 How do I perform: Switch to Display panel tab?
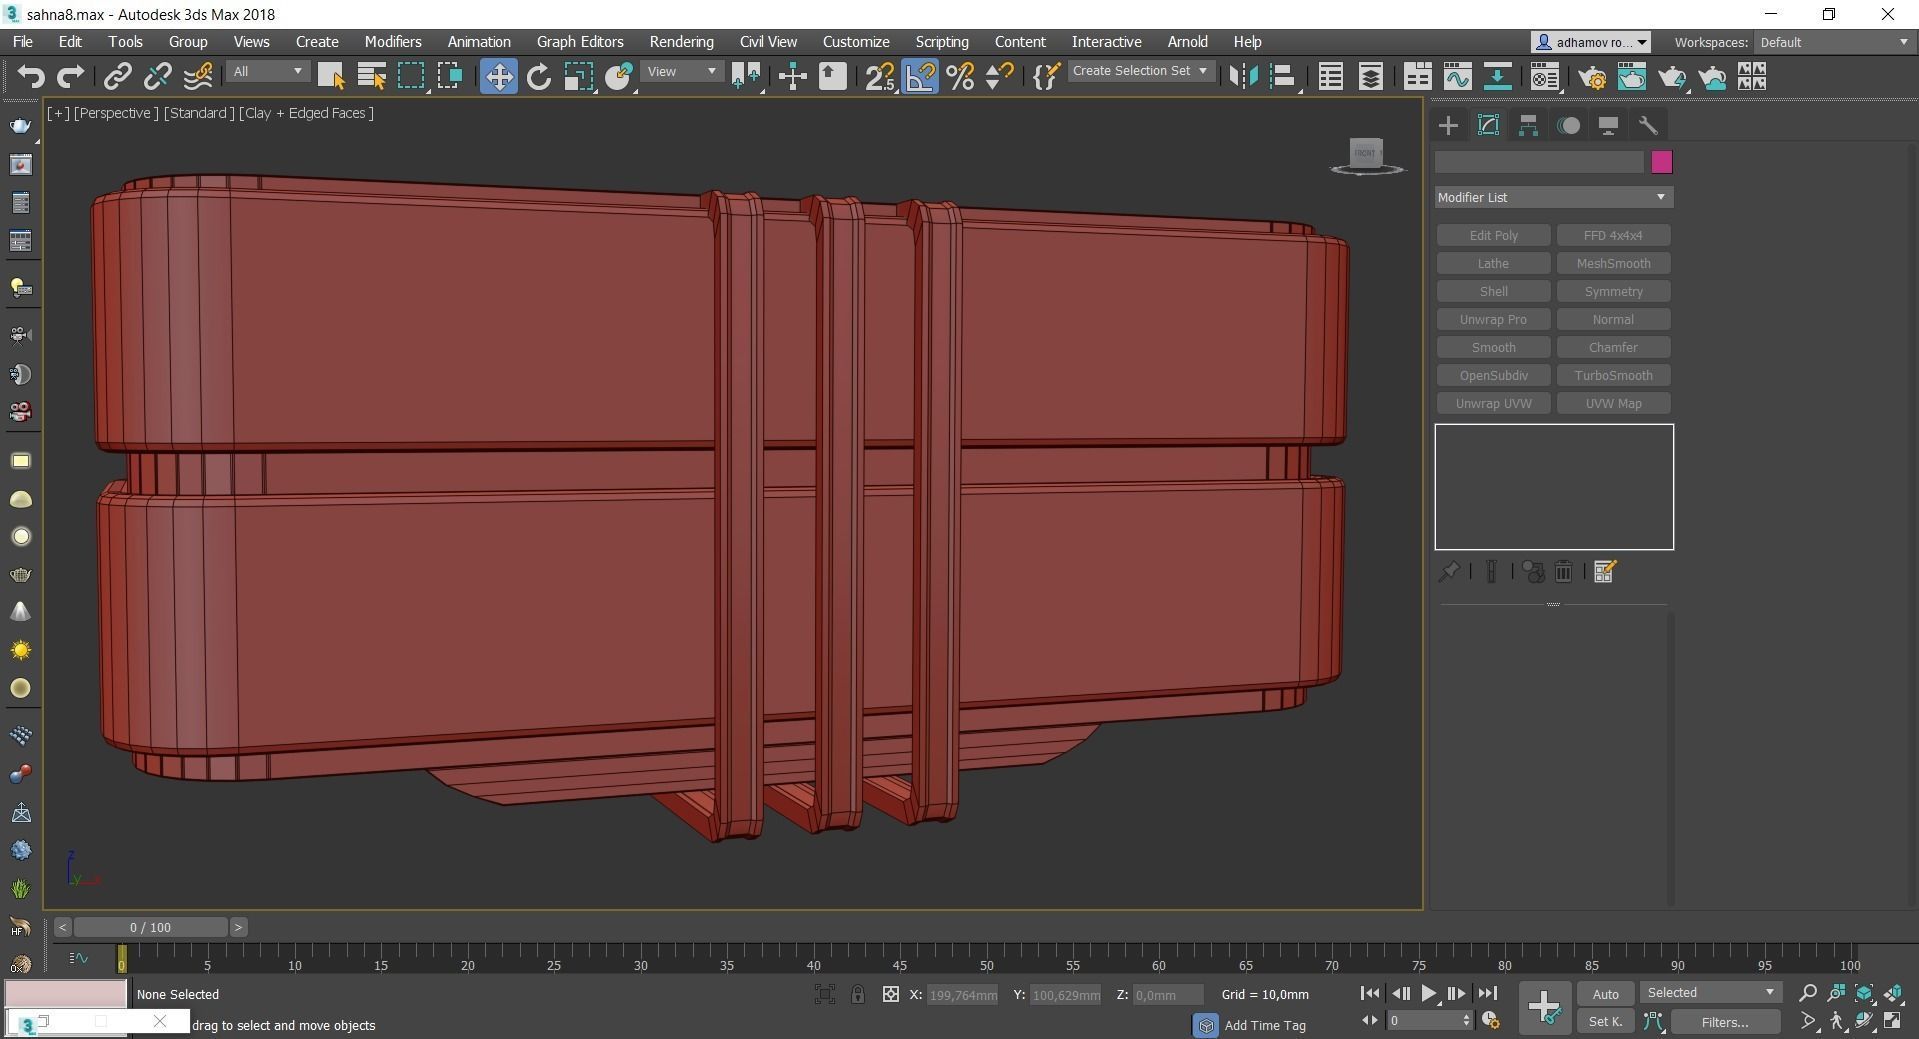click(1608, 125)
